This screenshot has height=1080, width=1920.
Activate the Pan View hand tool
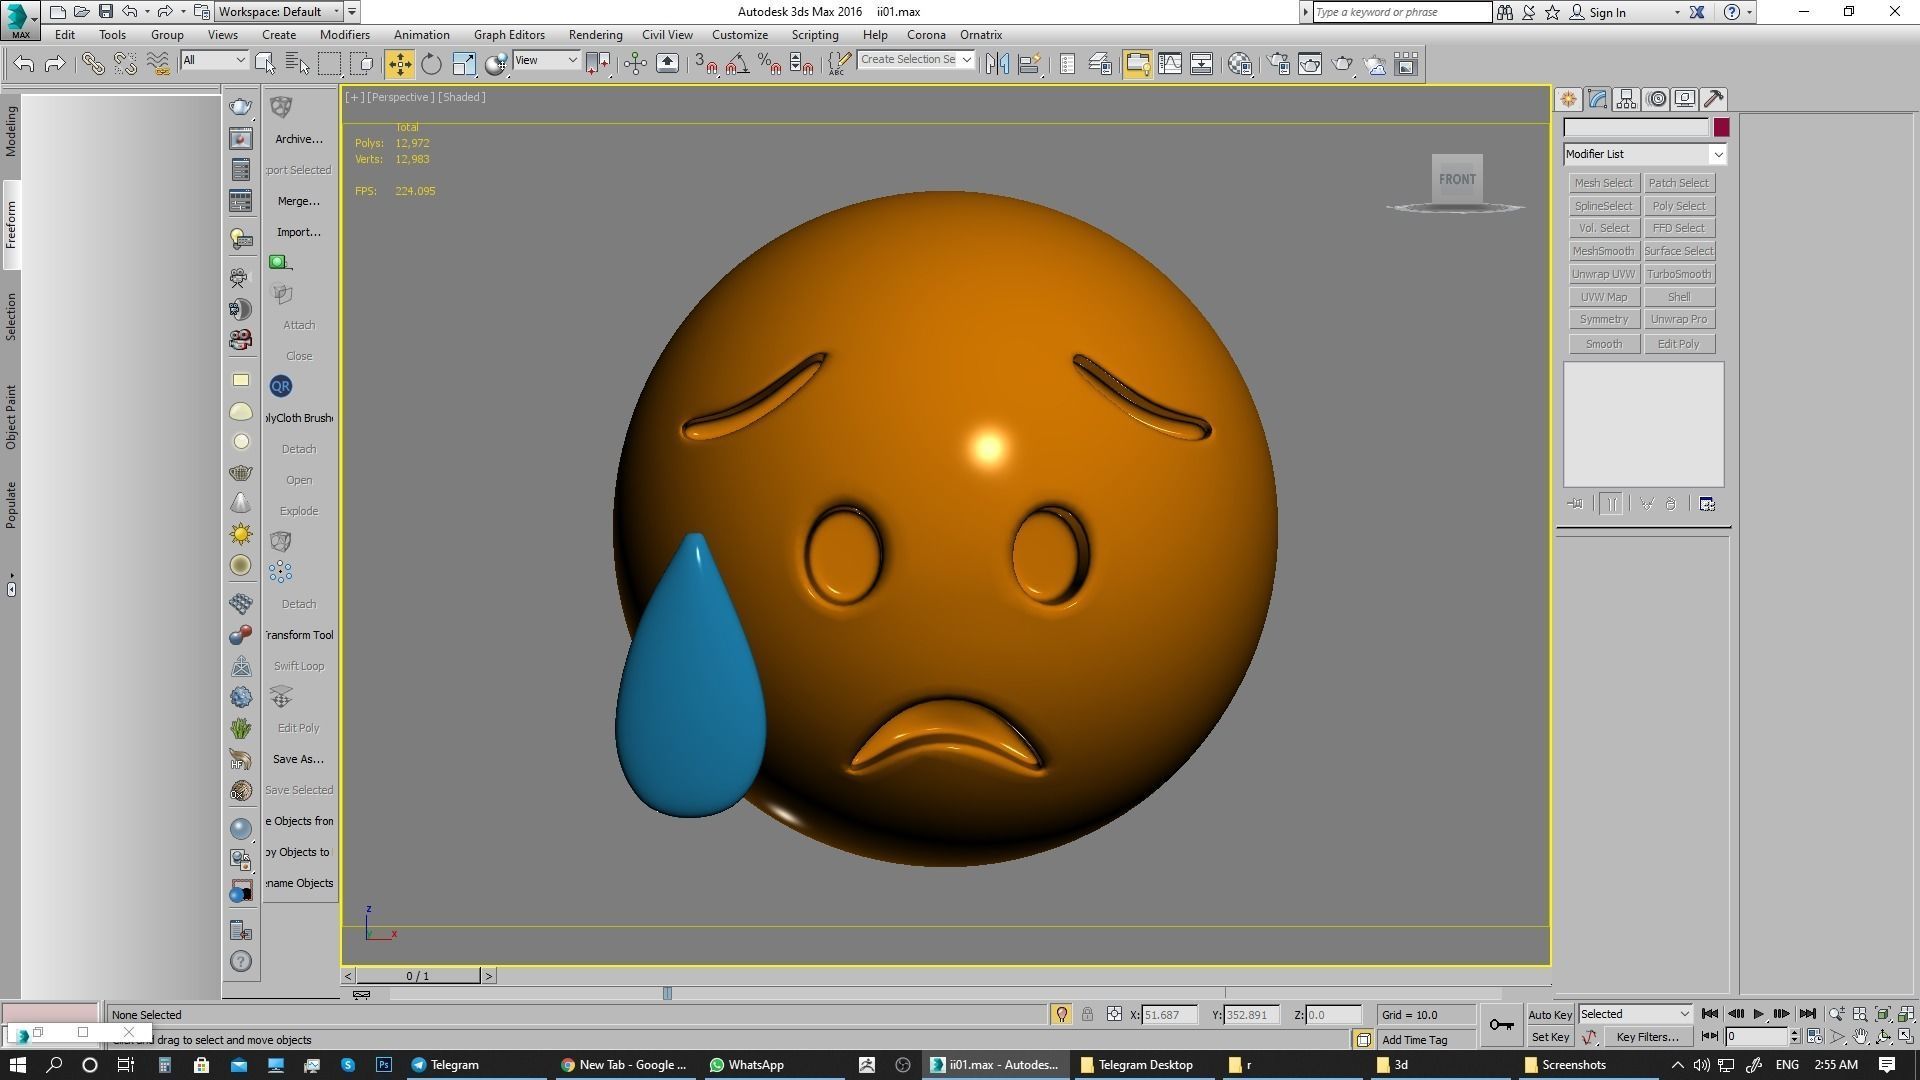(x=1860, y=1037)
